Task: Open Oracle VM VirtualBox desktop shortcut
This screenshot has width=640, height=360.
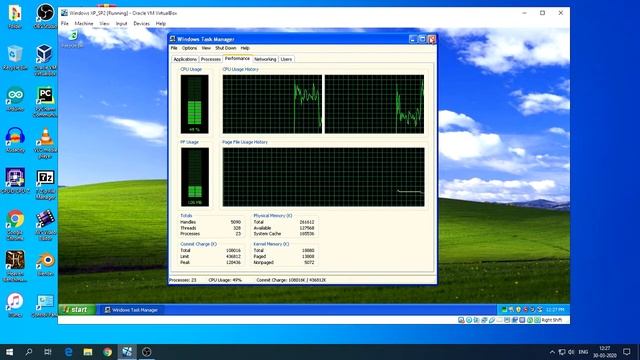Action: pyautogui.click(x=45, y=60)
